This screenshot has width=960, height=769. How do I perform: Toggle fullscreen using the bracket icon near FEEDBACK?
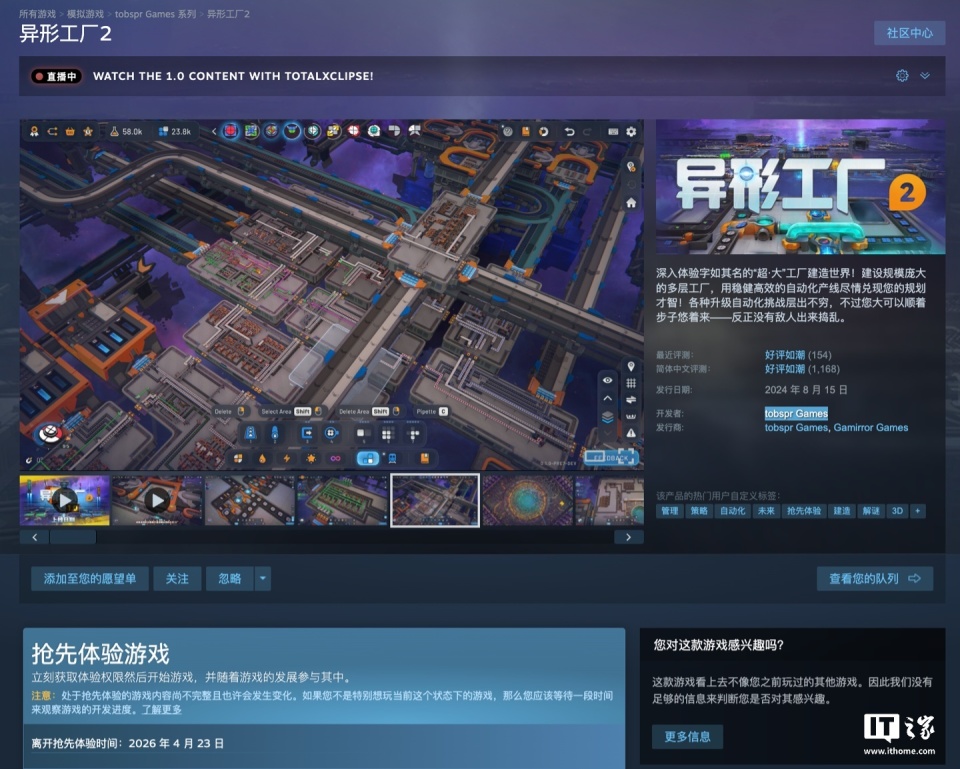[x=627, y=455]
